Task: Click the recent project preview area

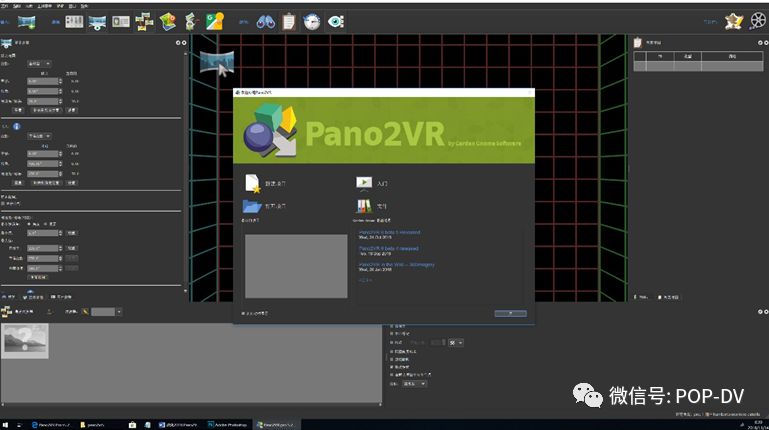Action: click(x=296, y=266)
